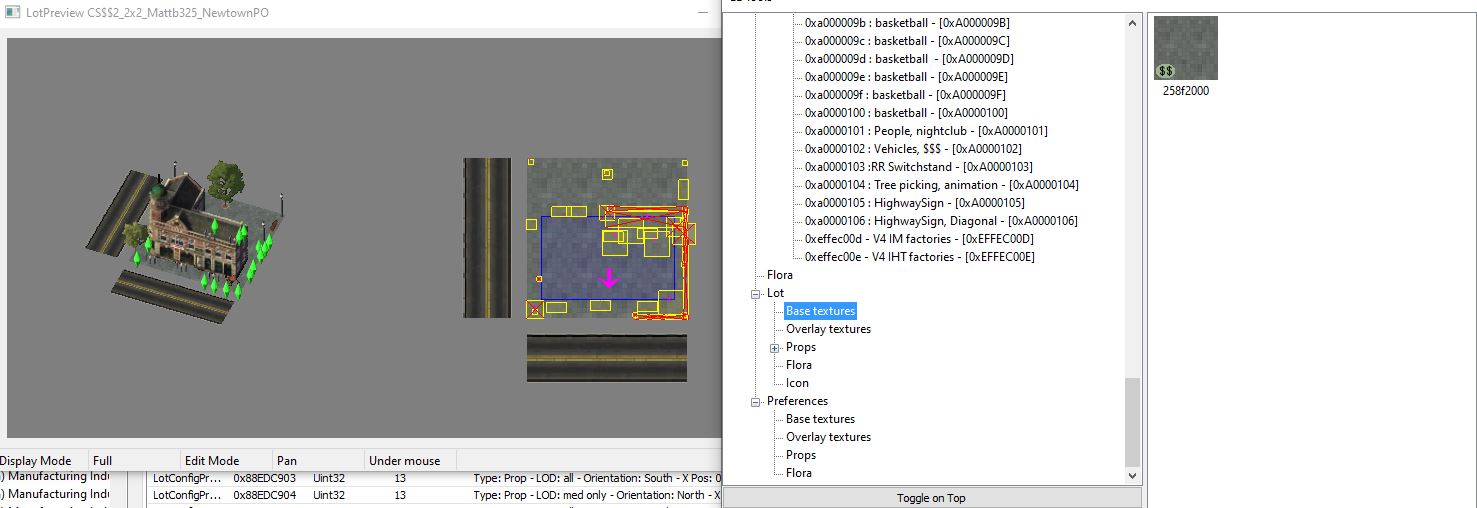Image resolution: width=1477 pixels, height=508 pixels.
Task: Select 0xa000009e basketball entry
Action: (x=906, y=77)
